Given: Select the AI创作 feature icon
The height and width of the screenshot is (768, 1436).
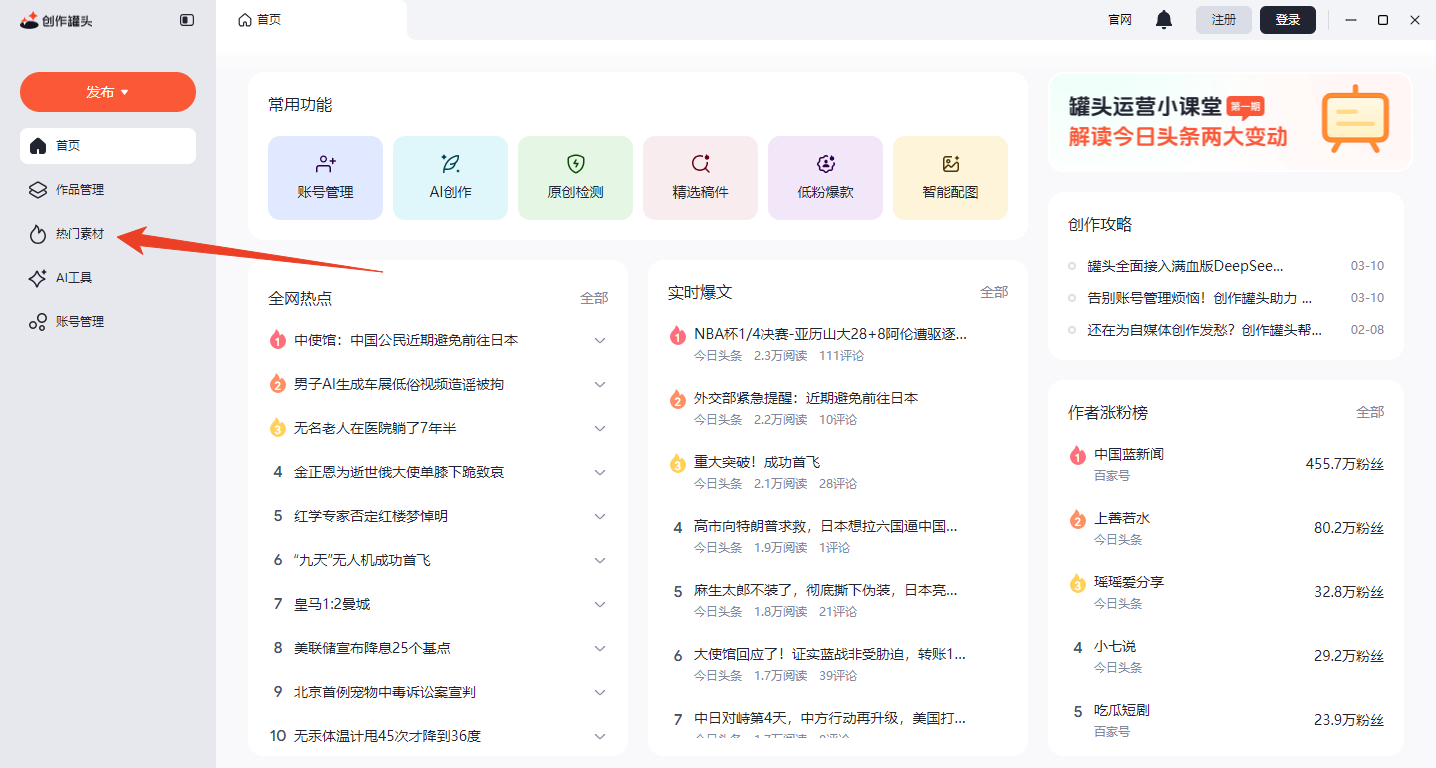Looking at the screenshot, I should pos(450,177).
